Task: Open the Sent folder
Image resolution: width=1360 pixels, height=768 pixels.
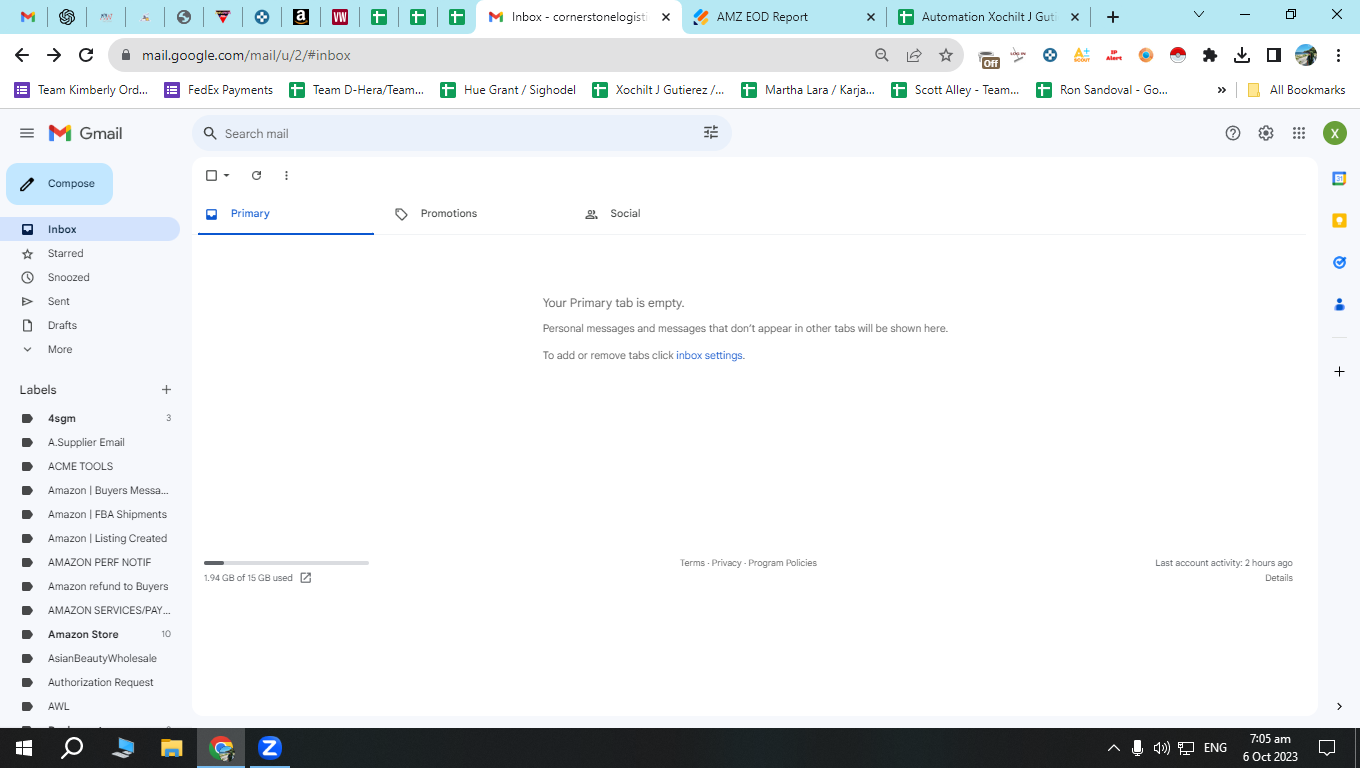Action: coord(90,301)
